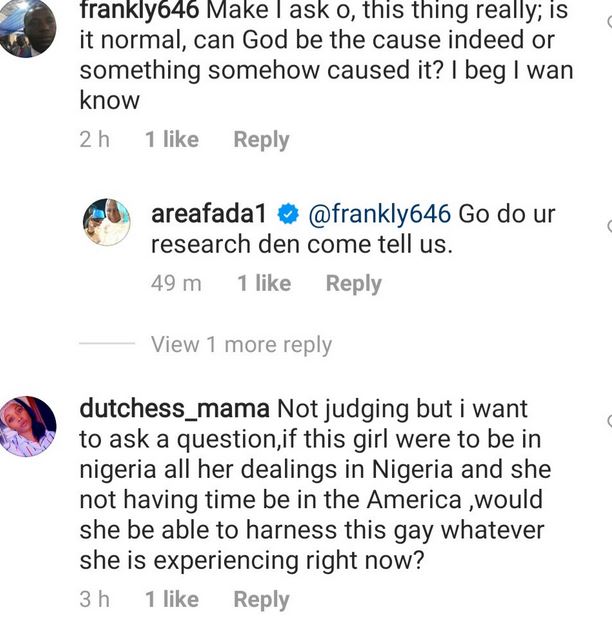Like the areafada1 reply with heart icon

coord(608,227)
